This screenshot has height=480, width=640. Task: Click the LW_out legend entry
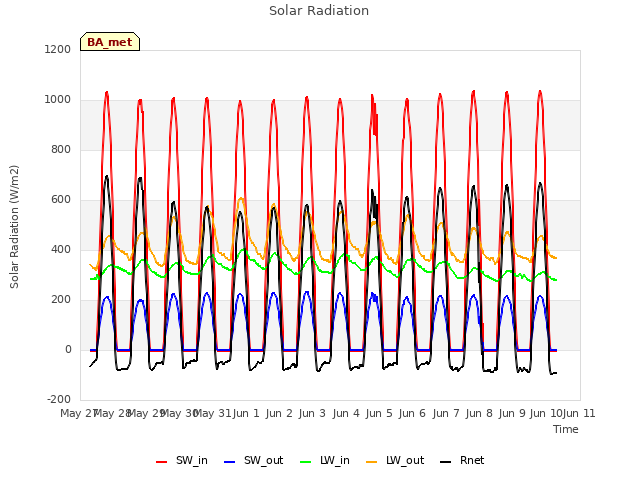click(x=395, y=461)
